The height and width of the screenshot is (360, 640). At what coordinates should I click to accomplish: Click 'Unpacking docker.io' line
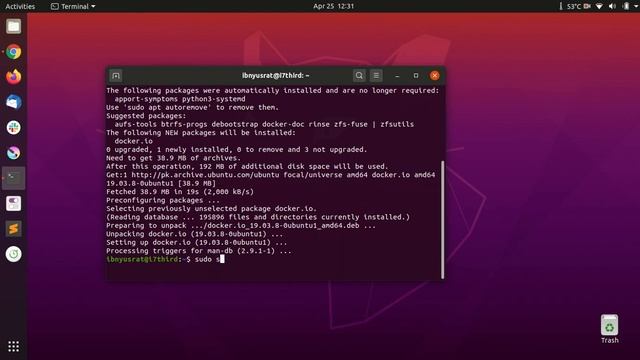[195, 234]
